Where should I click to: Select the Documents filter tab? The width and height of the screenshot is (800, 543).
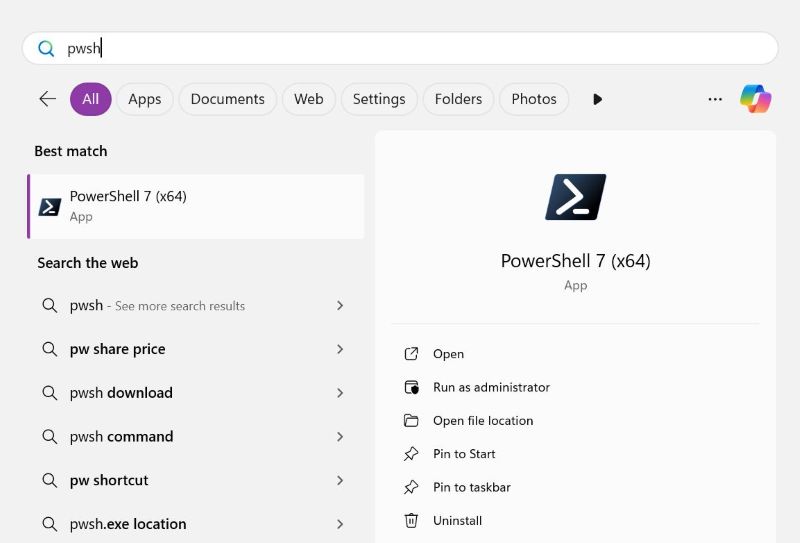tap(227, 99)
